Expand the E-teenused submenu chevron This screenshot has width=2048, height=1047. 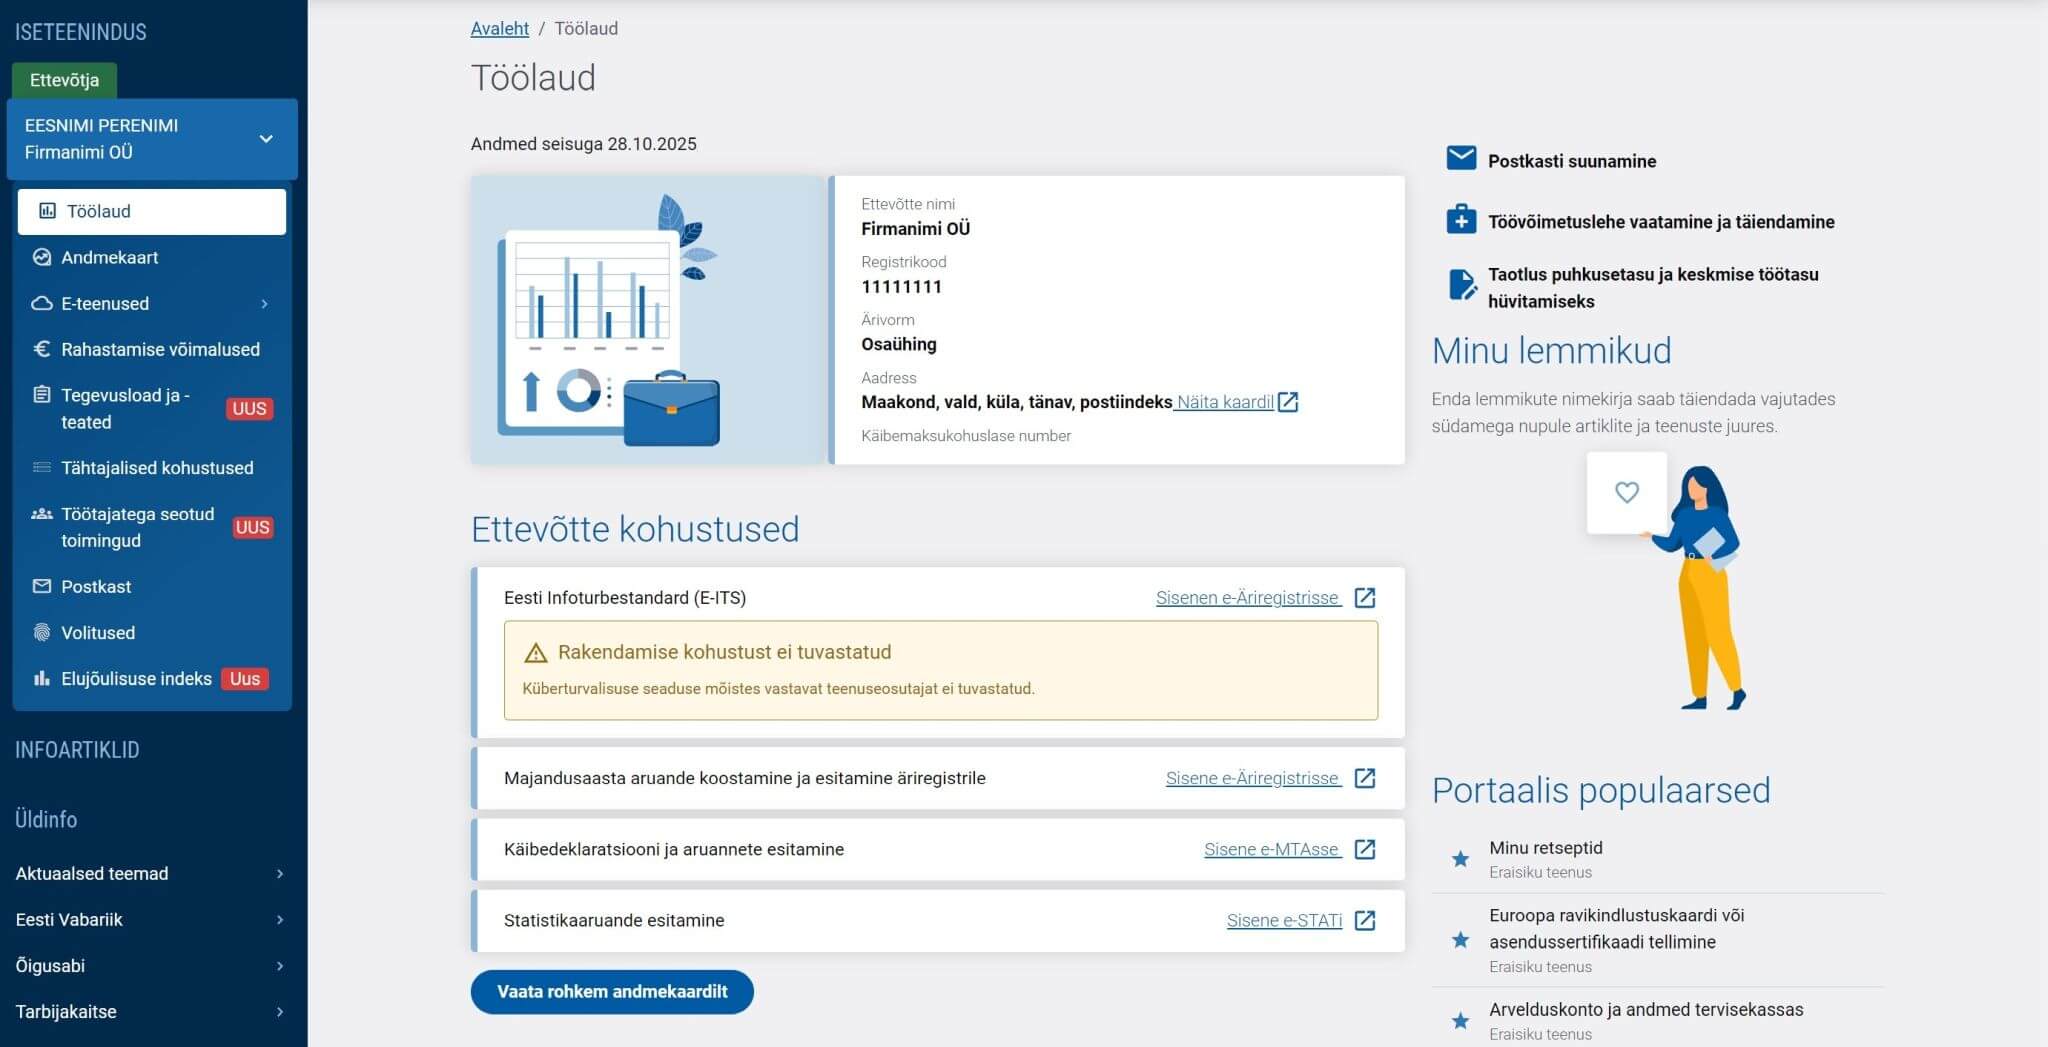tap(265, 304)
